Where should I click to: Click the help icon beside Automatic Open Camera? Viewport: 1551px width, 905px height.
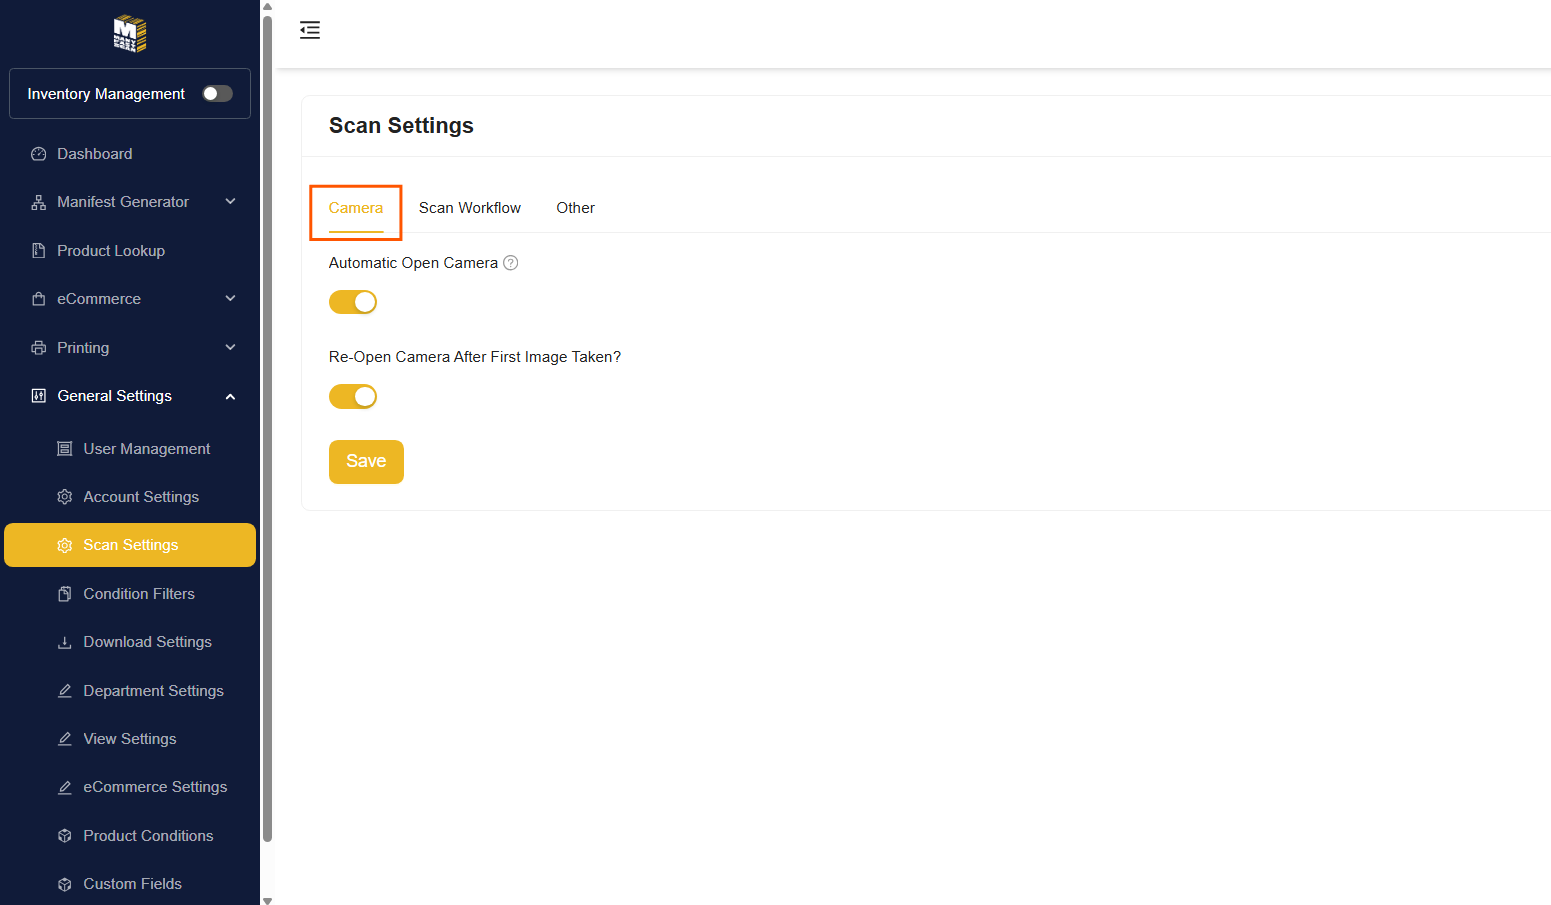point(511,263)
